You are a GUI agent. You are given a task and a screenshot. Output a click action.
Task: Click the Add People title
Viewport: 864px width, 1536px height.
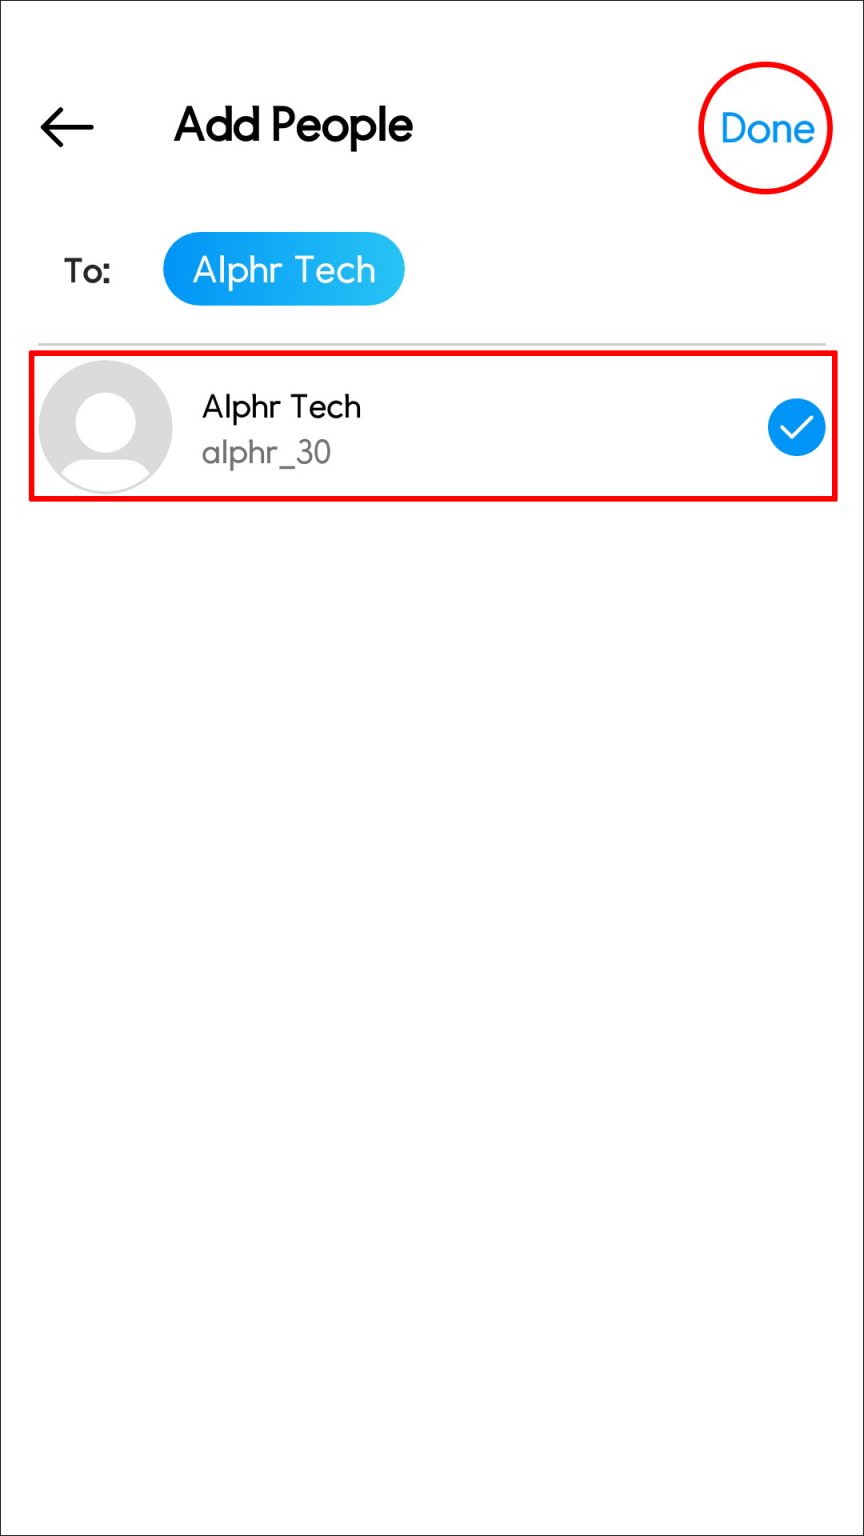pos(291,125)
